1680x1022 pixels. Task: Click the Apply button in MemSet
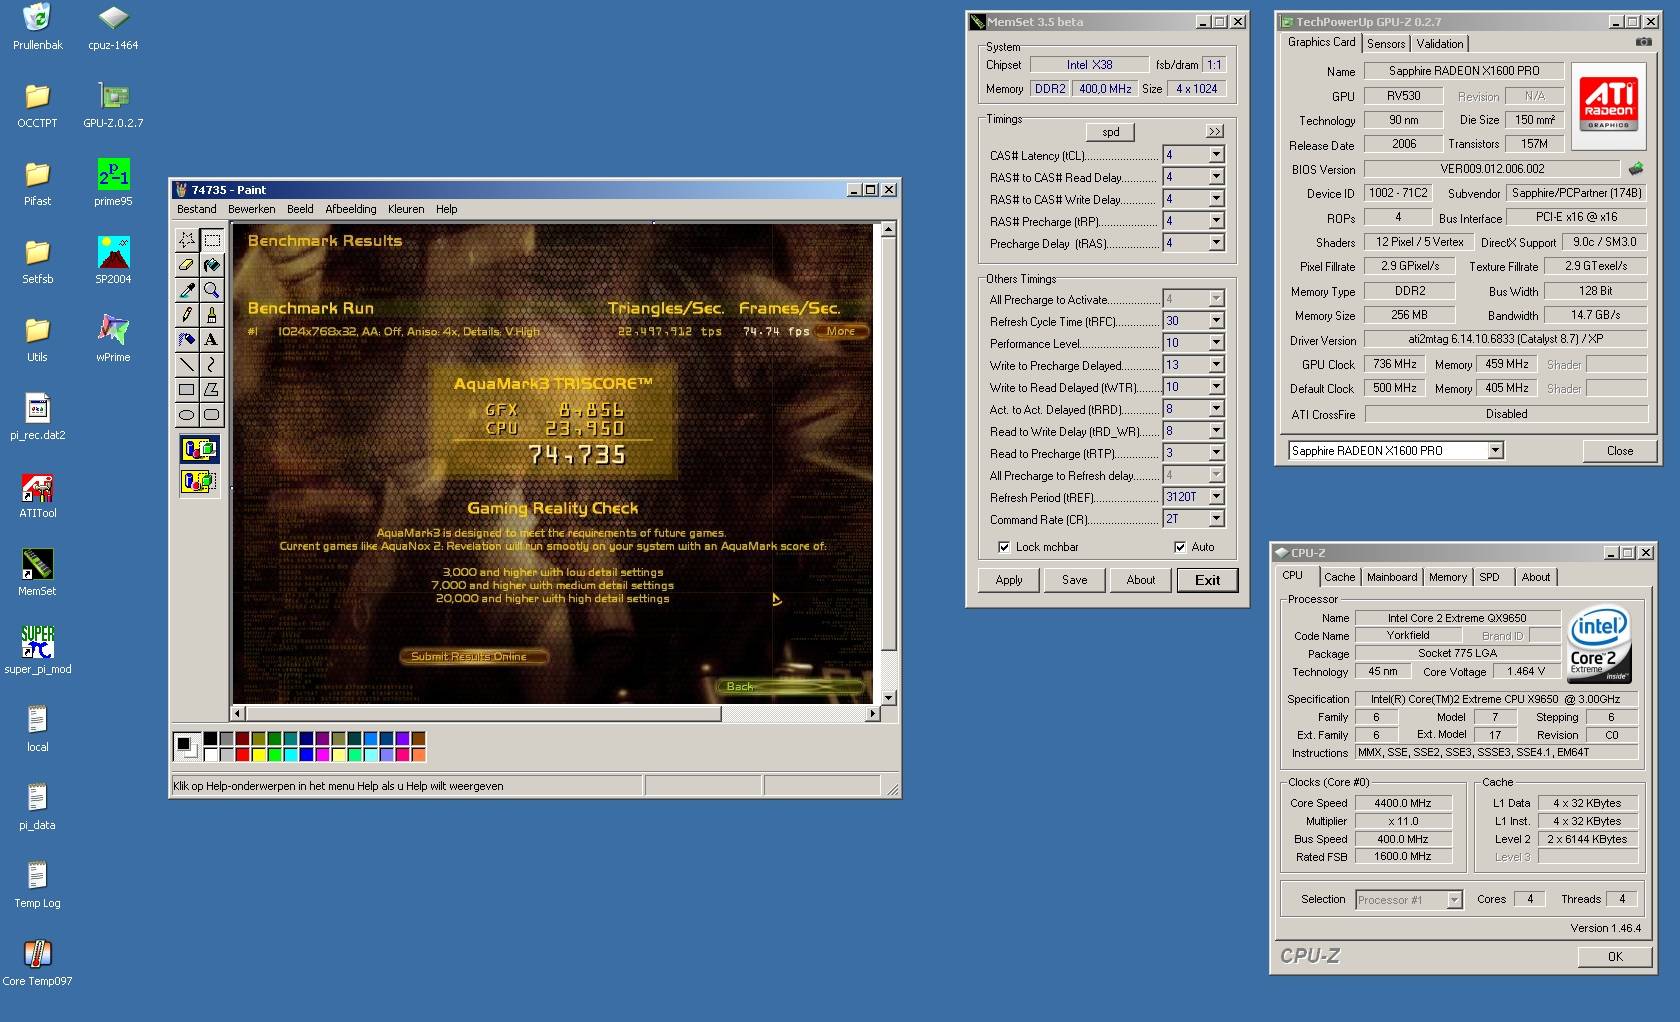click(x=1009, y=580)
